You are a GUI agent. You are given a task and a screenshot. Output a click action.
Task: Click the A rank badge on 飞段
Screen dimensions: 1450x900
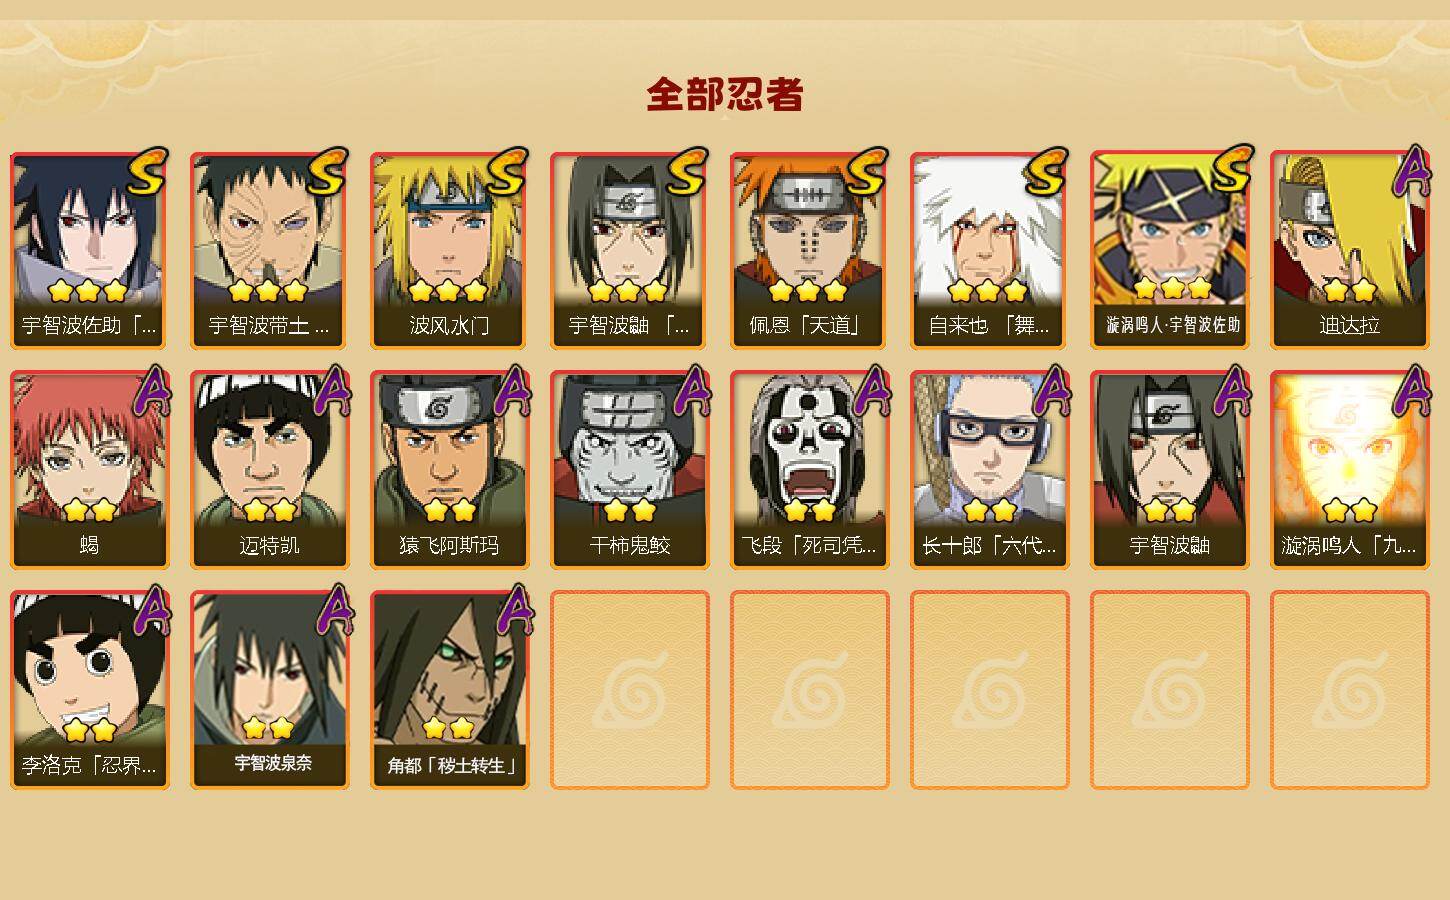pyautogui.click(x=871, y=391)
